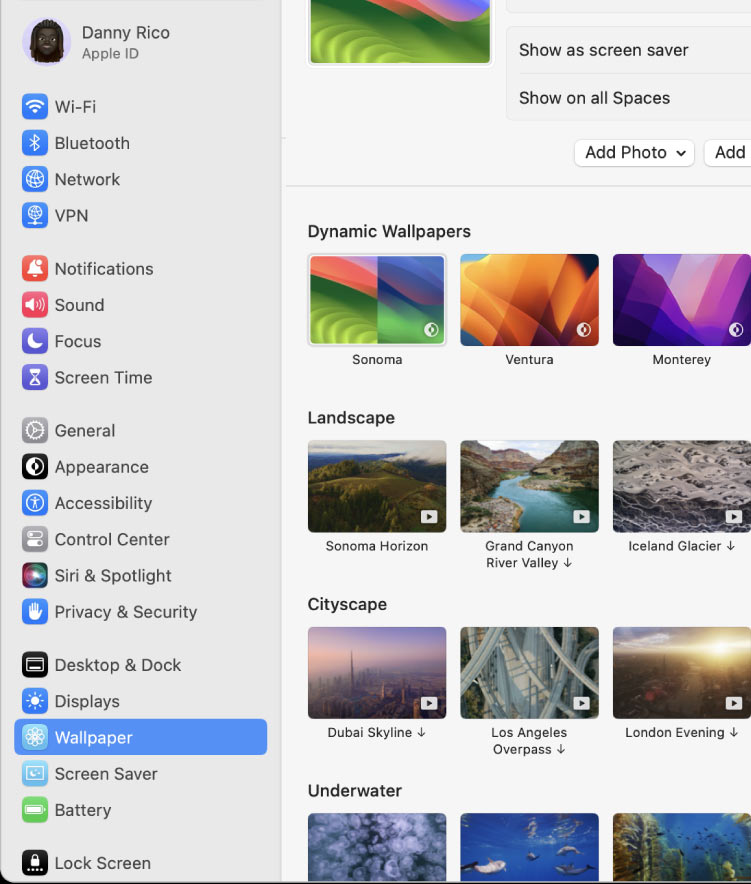Choose the Dubai Skyline wallpaper
The width and height of the screenshot is (751, 884).
tap(377, 673)
